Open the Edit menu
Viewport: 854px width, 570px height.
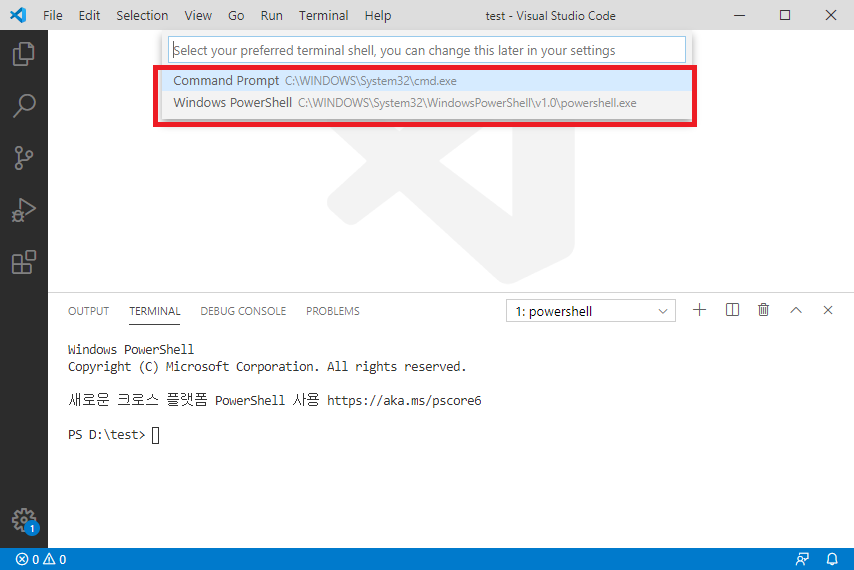pos(89,16)
